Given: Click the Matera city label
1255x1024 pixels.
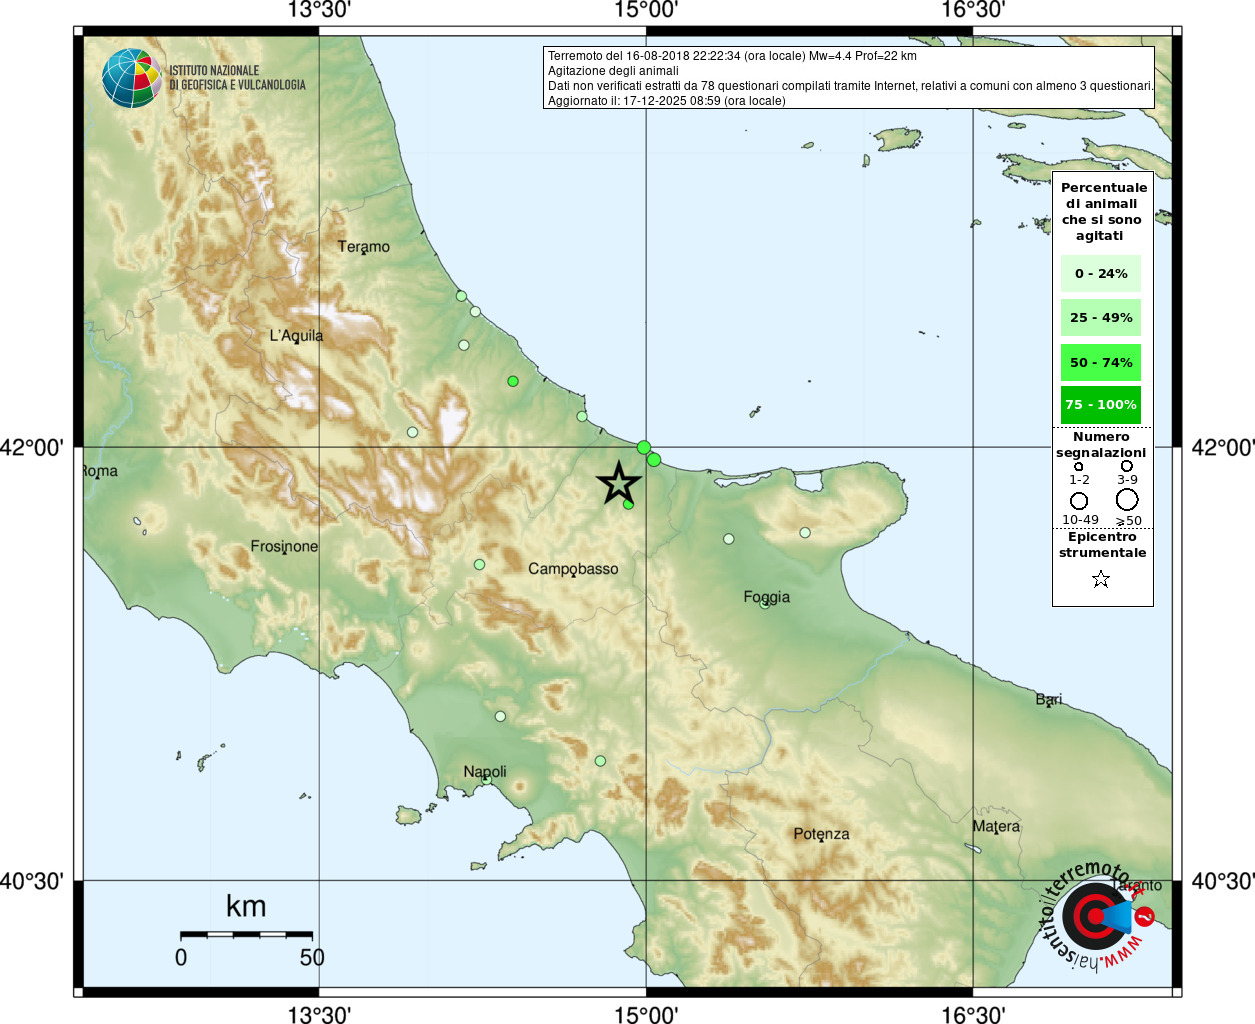Looking at the screenshot, I should (x=996, y=826).
